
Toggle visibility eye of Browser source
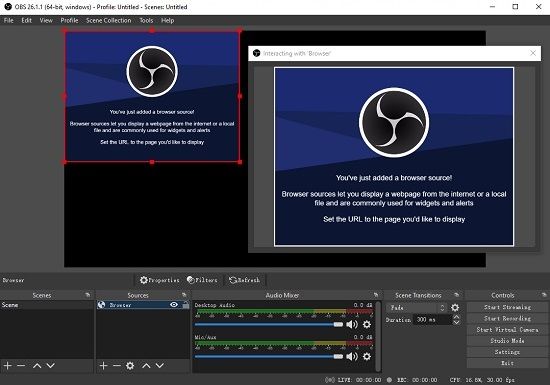[x=174, y=305]
